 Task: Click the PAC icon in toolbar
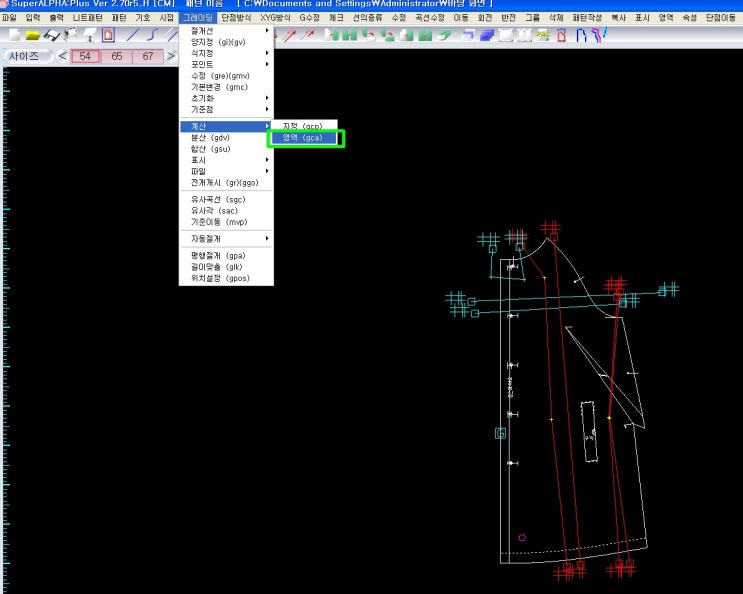pos(543,35)
